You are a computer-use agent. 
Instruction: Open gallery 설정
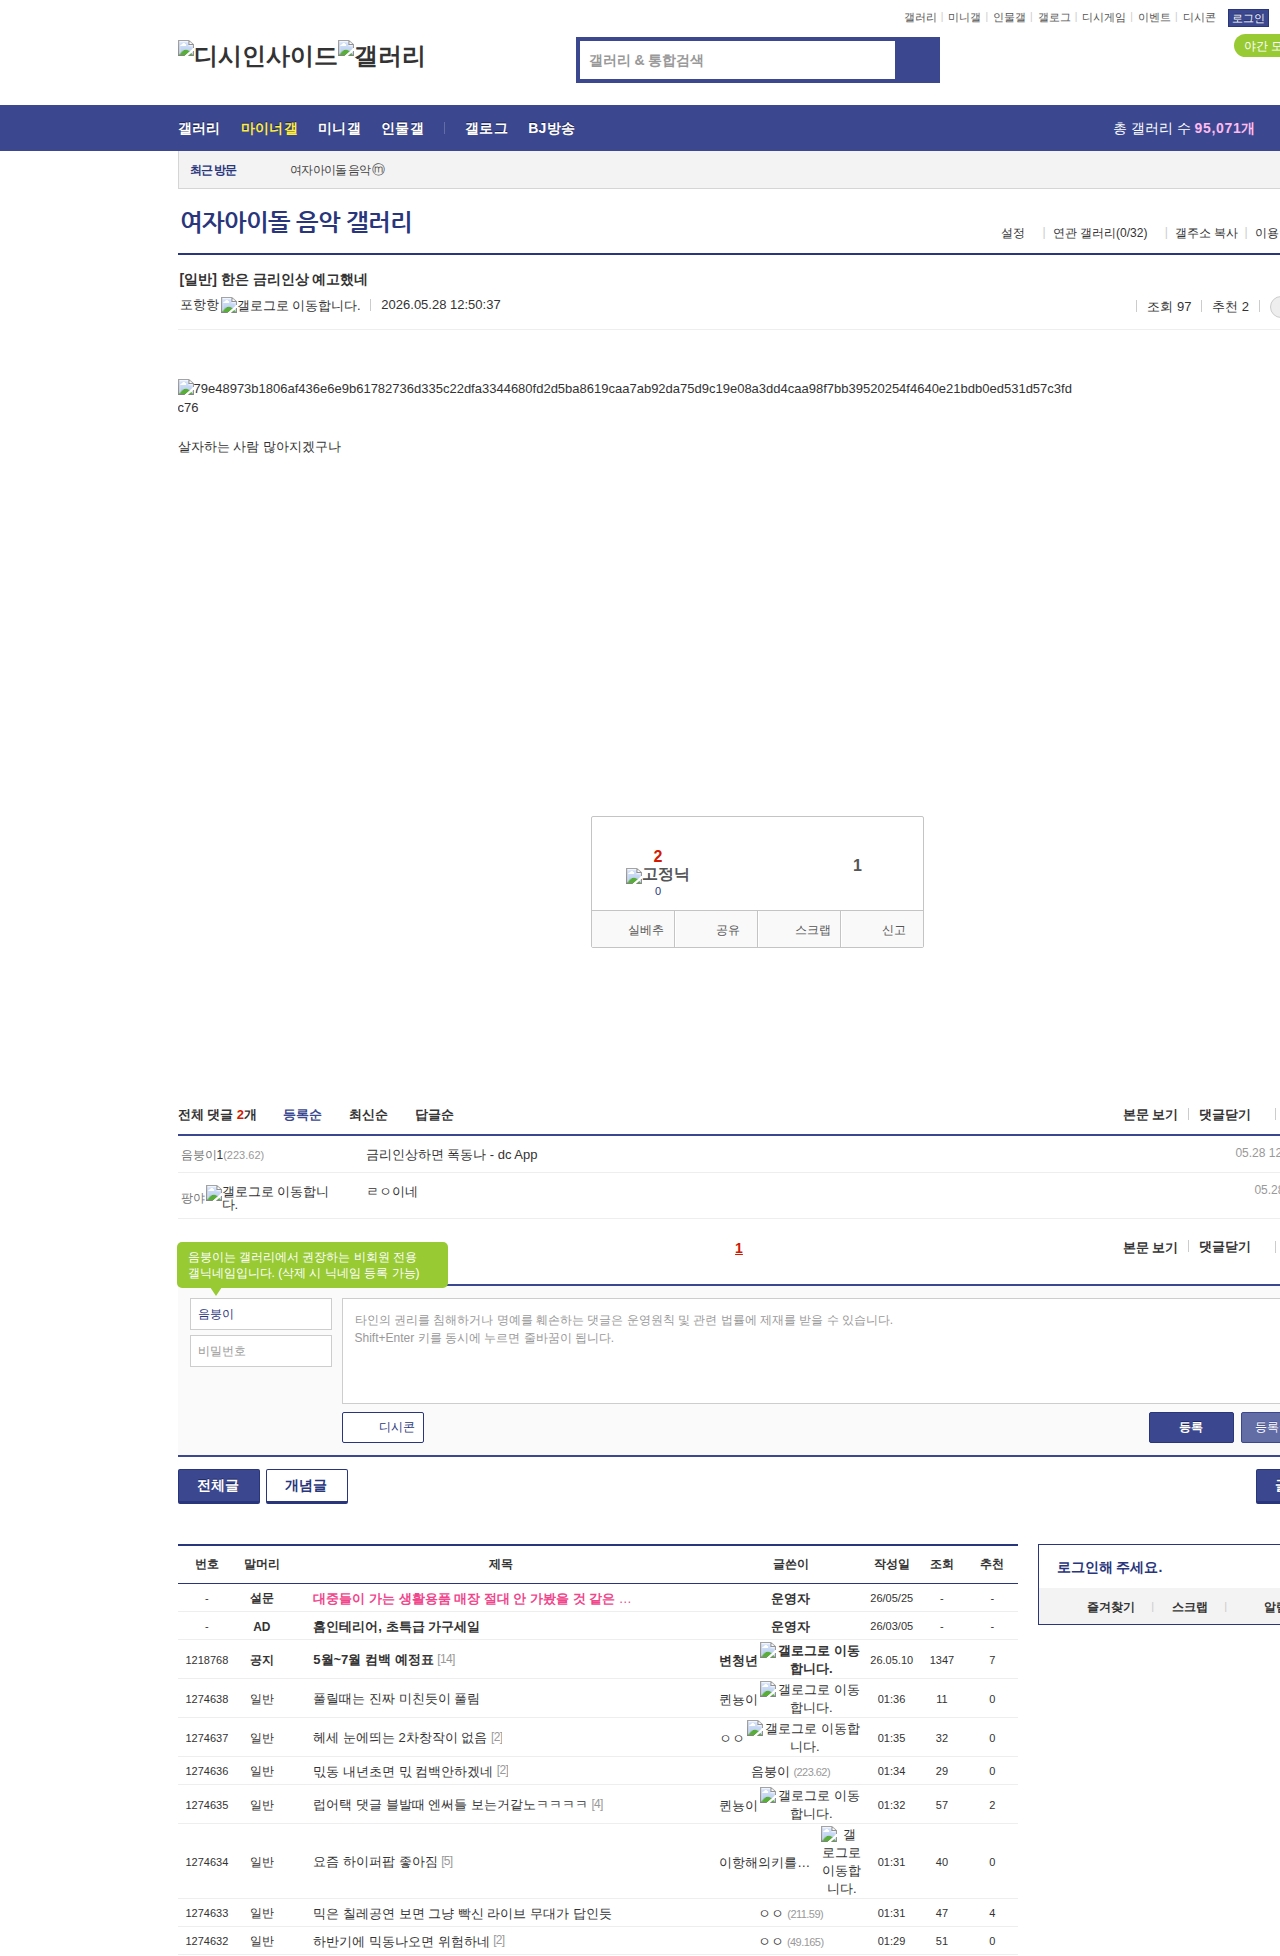point(1013,233)
